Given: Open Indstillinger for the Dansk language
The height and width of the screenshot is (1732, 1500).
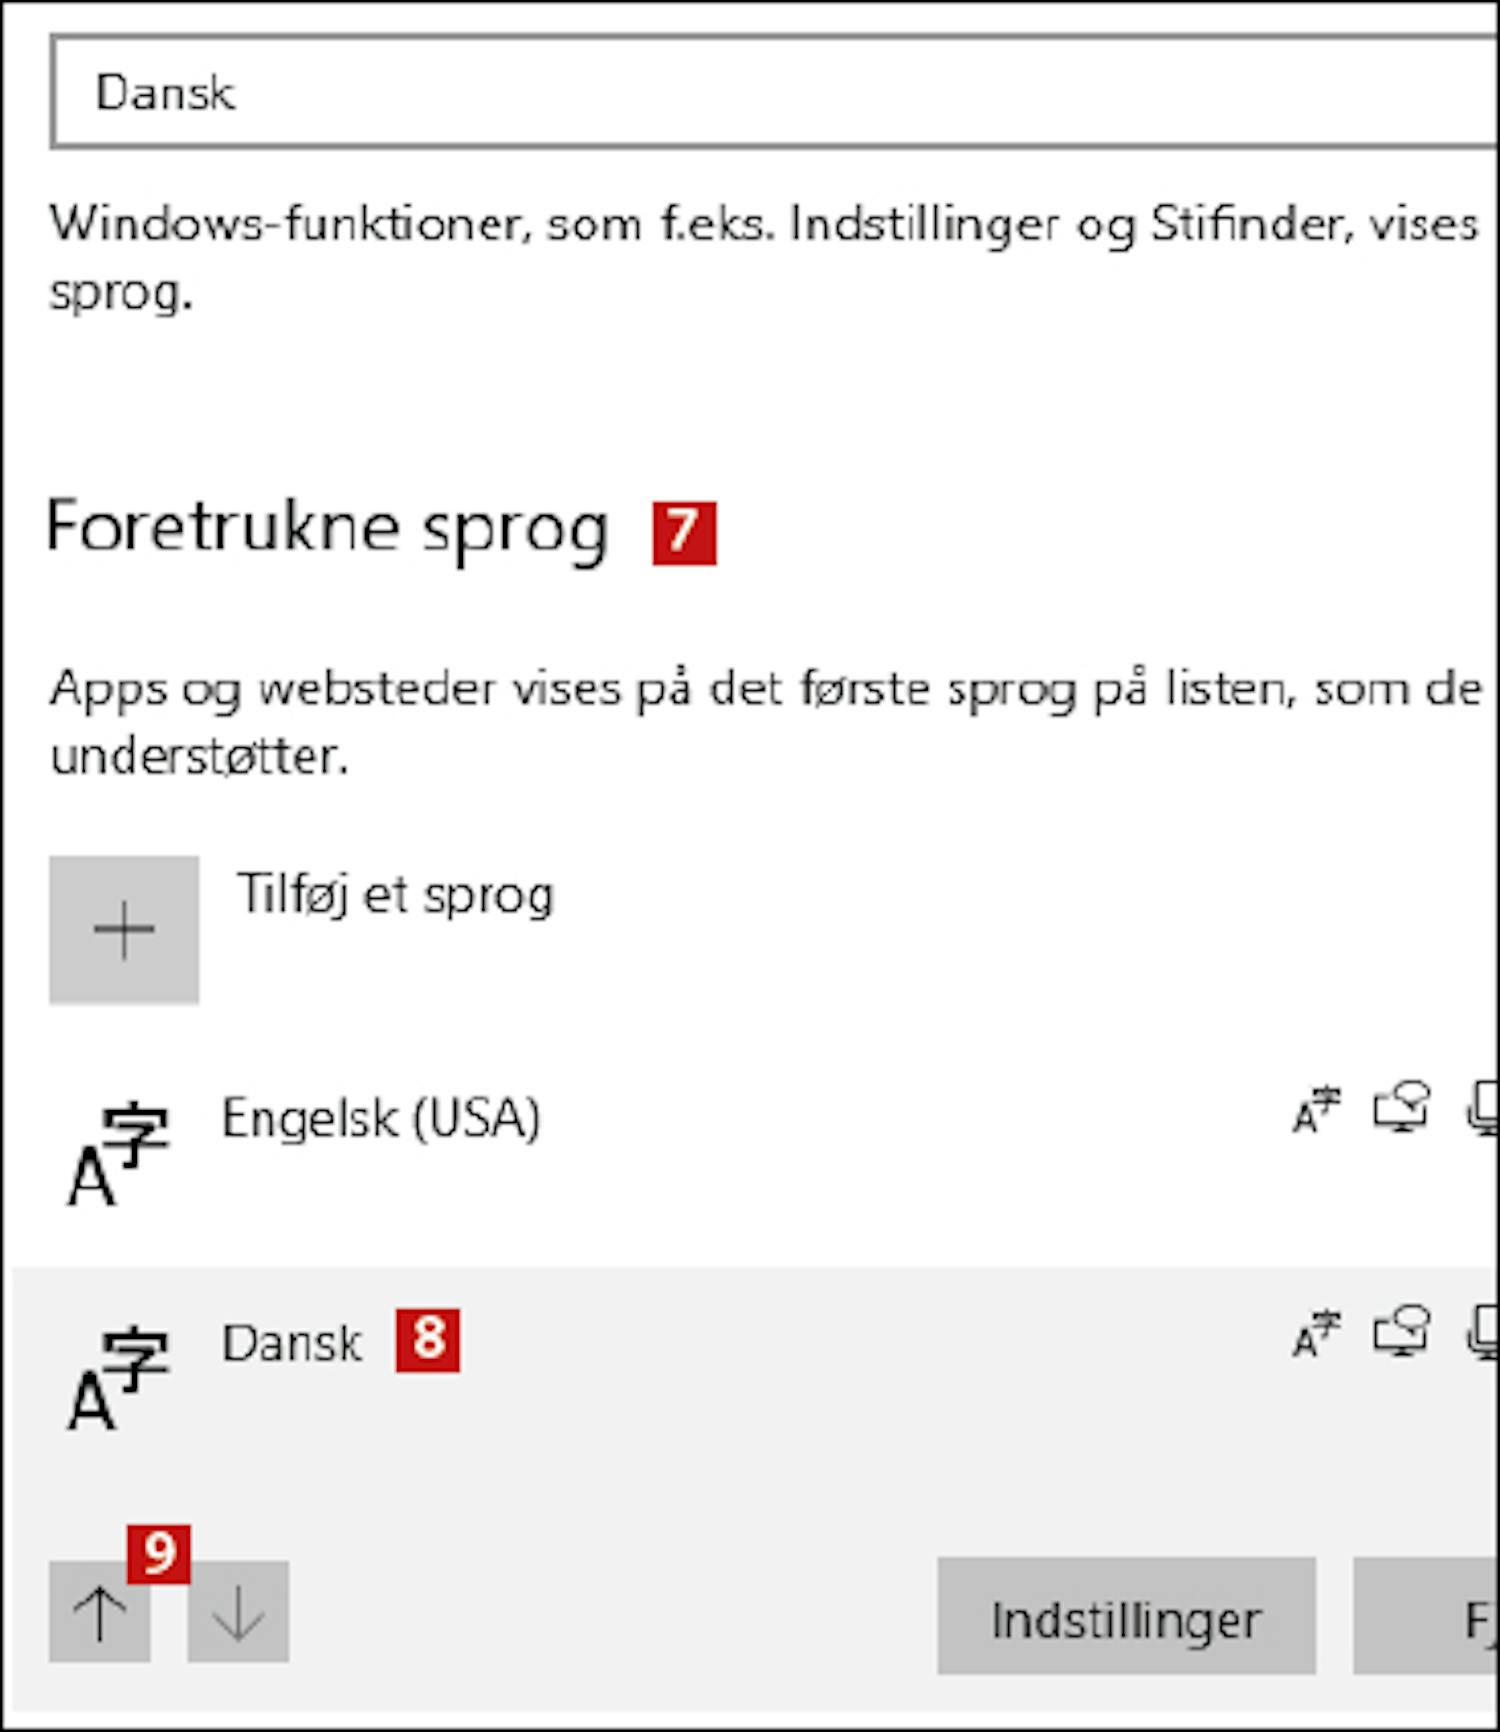Looking at the screenshot, I should [x=1126, y=1615].
